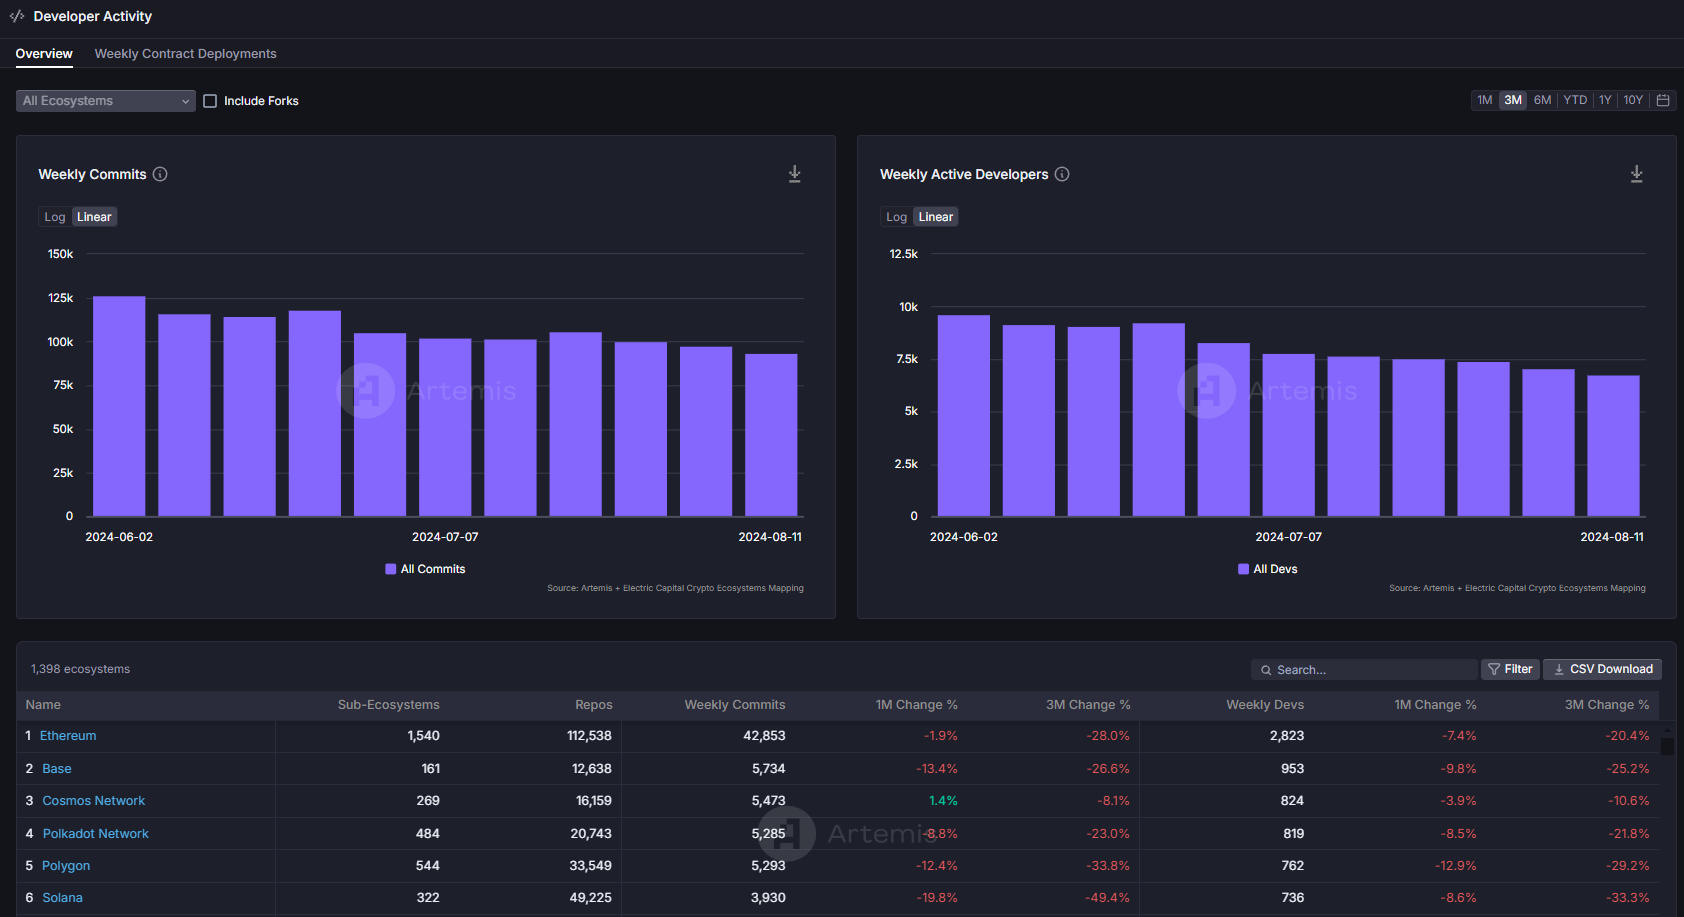Enable the Include Forks checkbox

tap(210, 101)
